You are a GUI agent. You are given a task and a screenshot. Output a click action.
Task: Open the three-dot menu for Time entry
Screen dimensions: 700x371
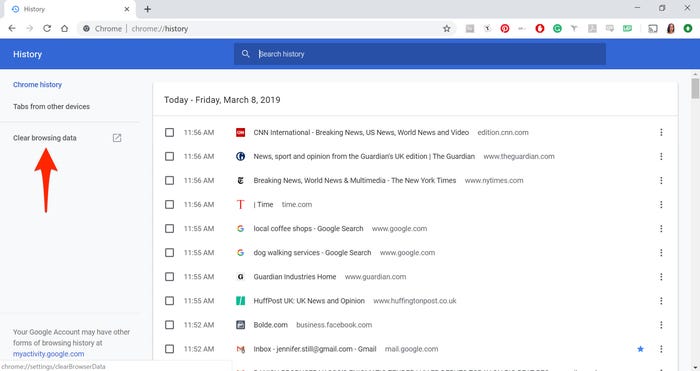(661, 204)
